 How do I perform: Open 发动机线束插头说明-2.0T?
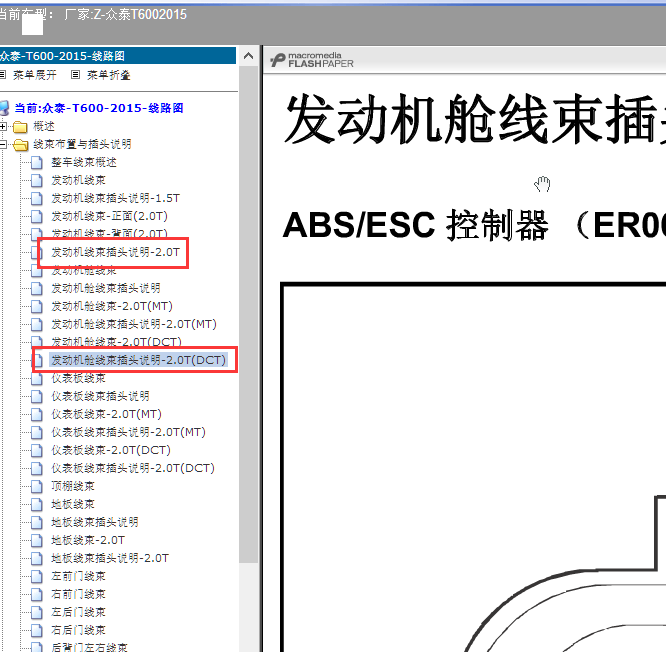click(116, 252)
